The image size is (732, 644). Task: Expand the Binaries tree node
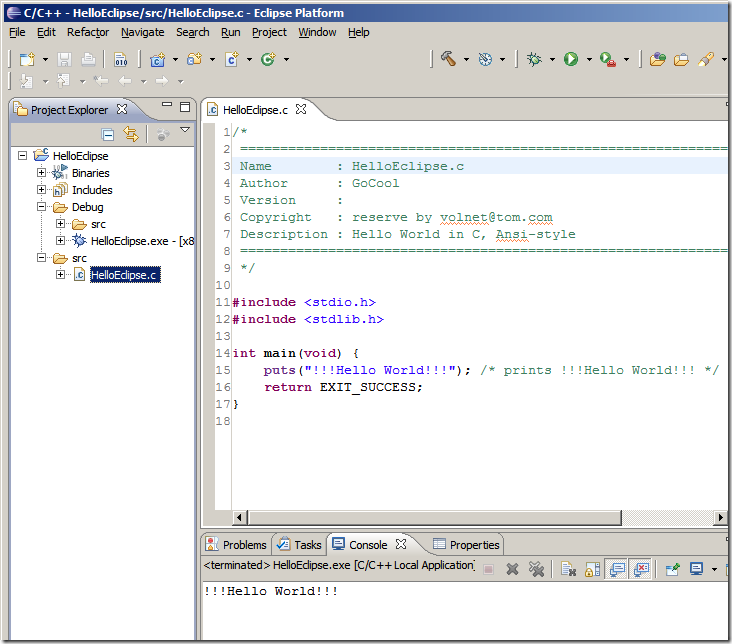click(x=42, y=172)
